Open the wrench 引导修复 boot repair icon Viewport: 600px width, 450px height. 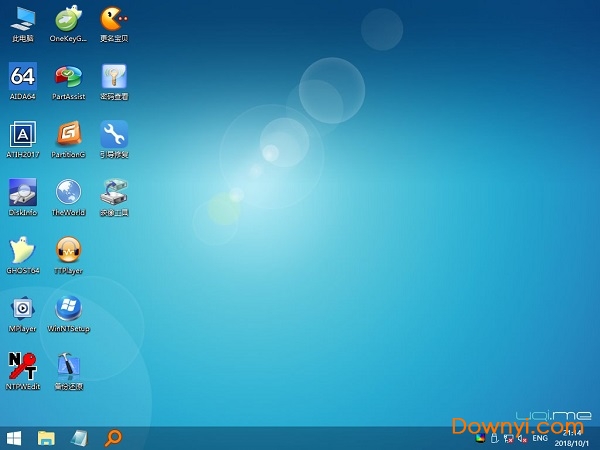114,135
